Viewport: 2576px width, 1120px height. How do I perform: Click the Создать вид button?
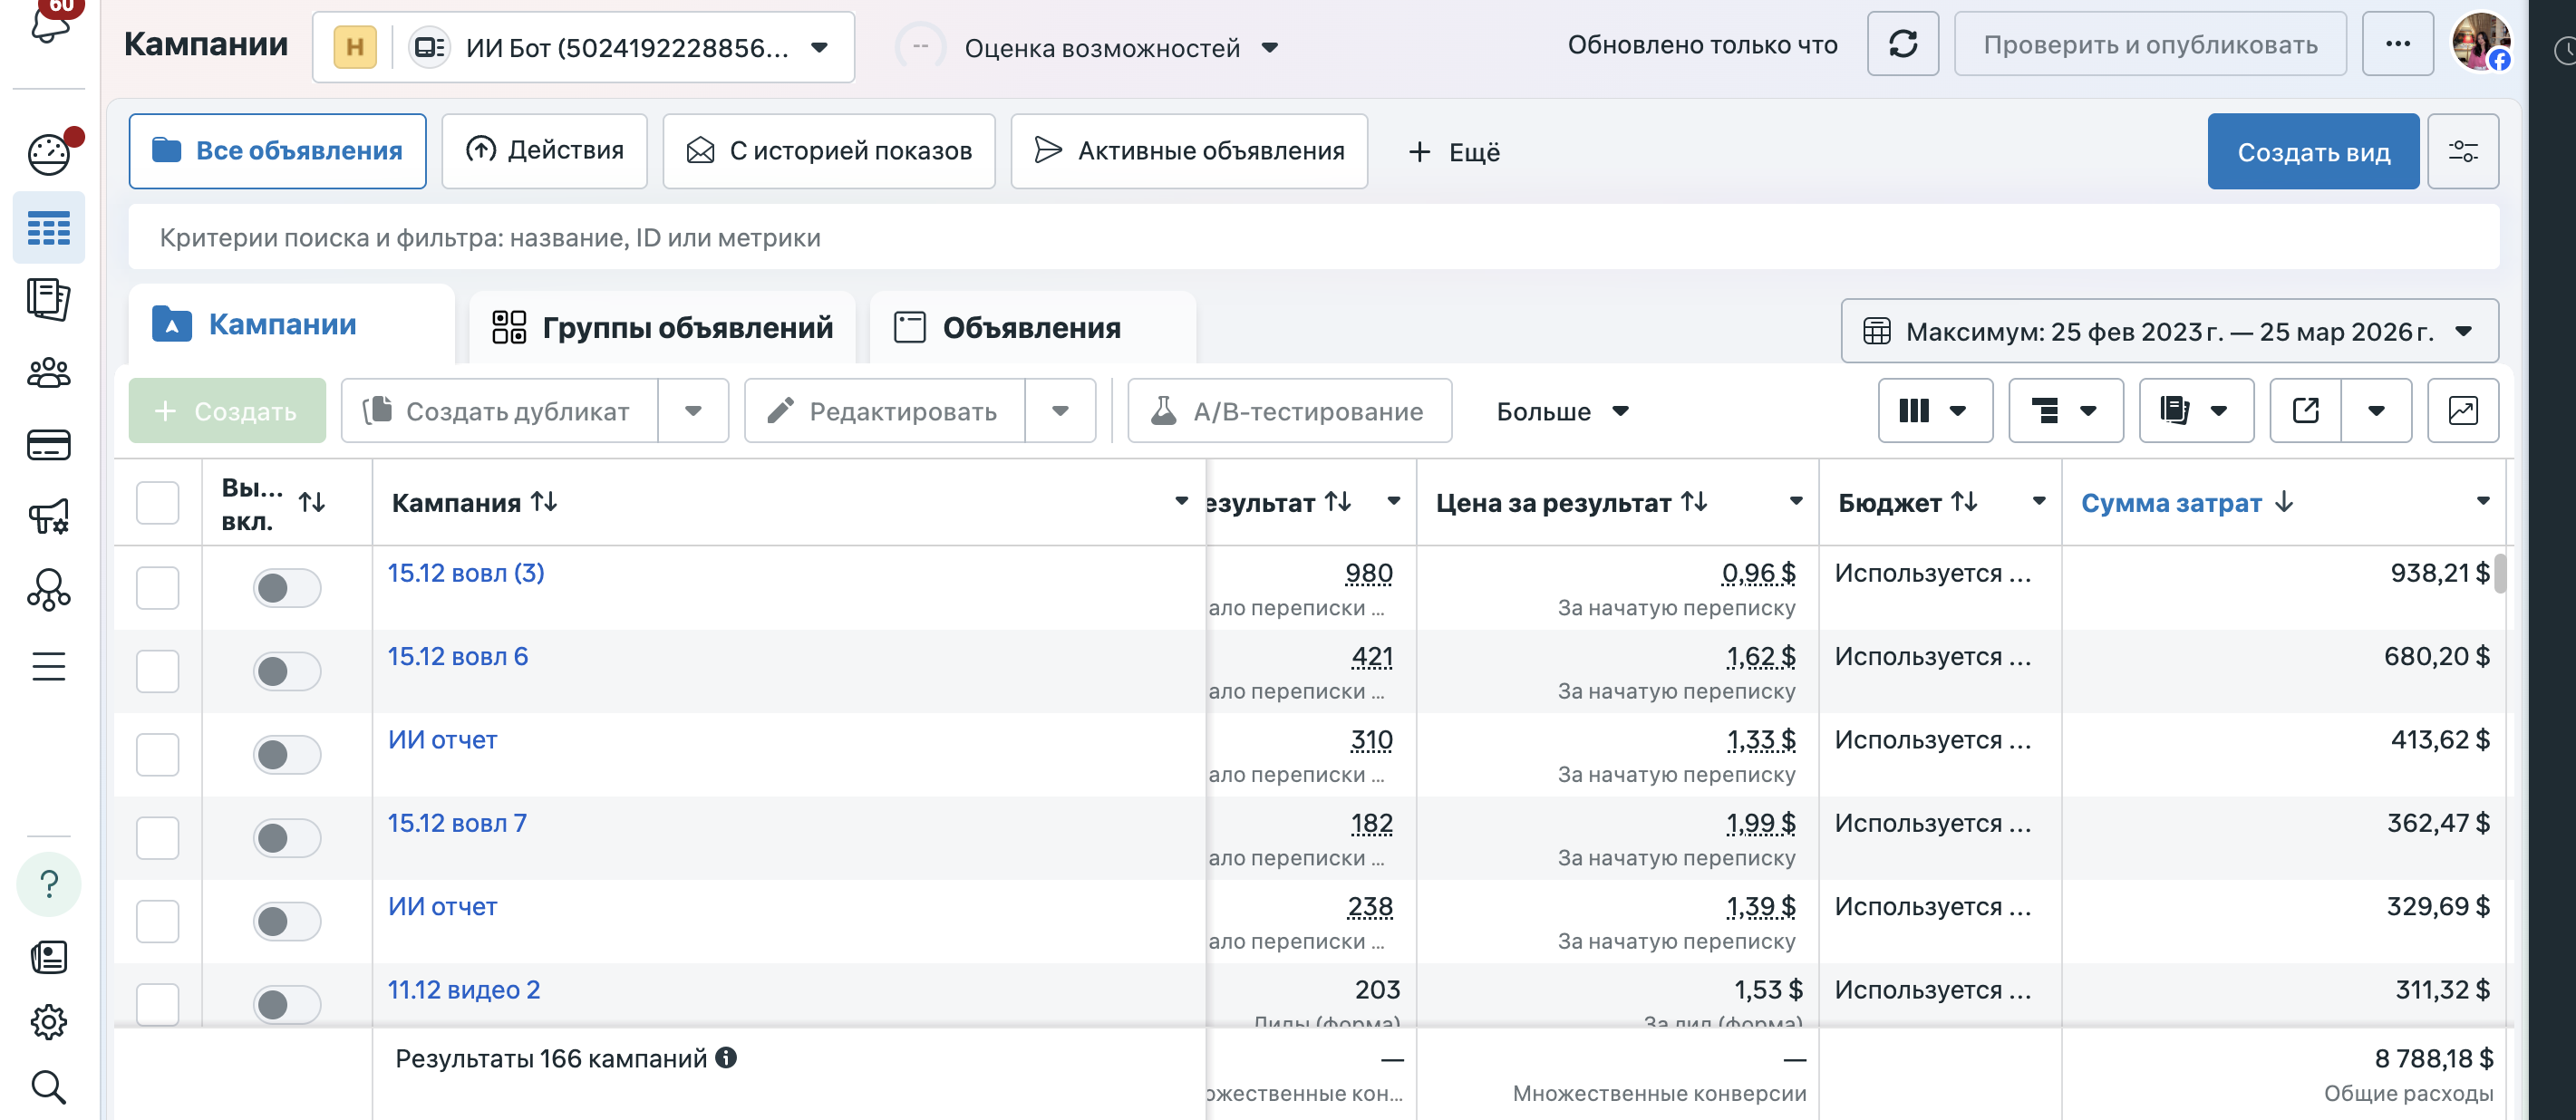[2313, 151]
